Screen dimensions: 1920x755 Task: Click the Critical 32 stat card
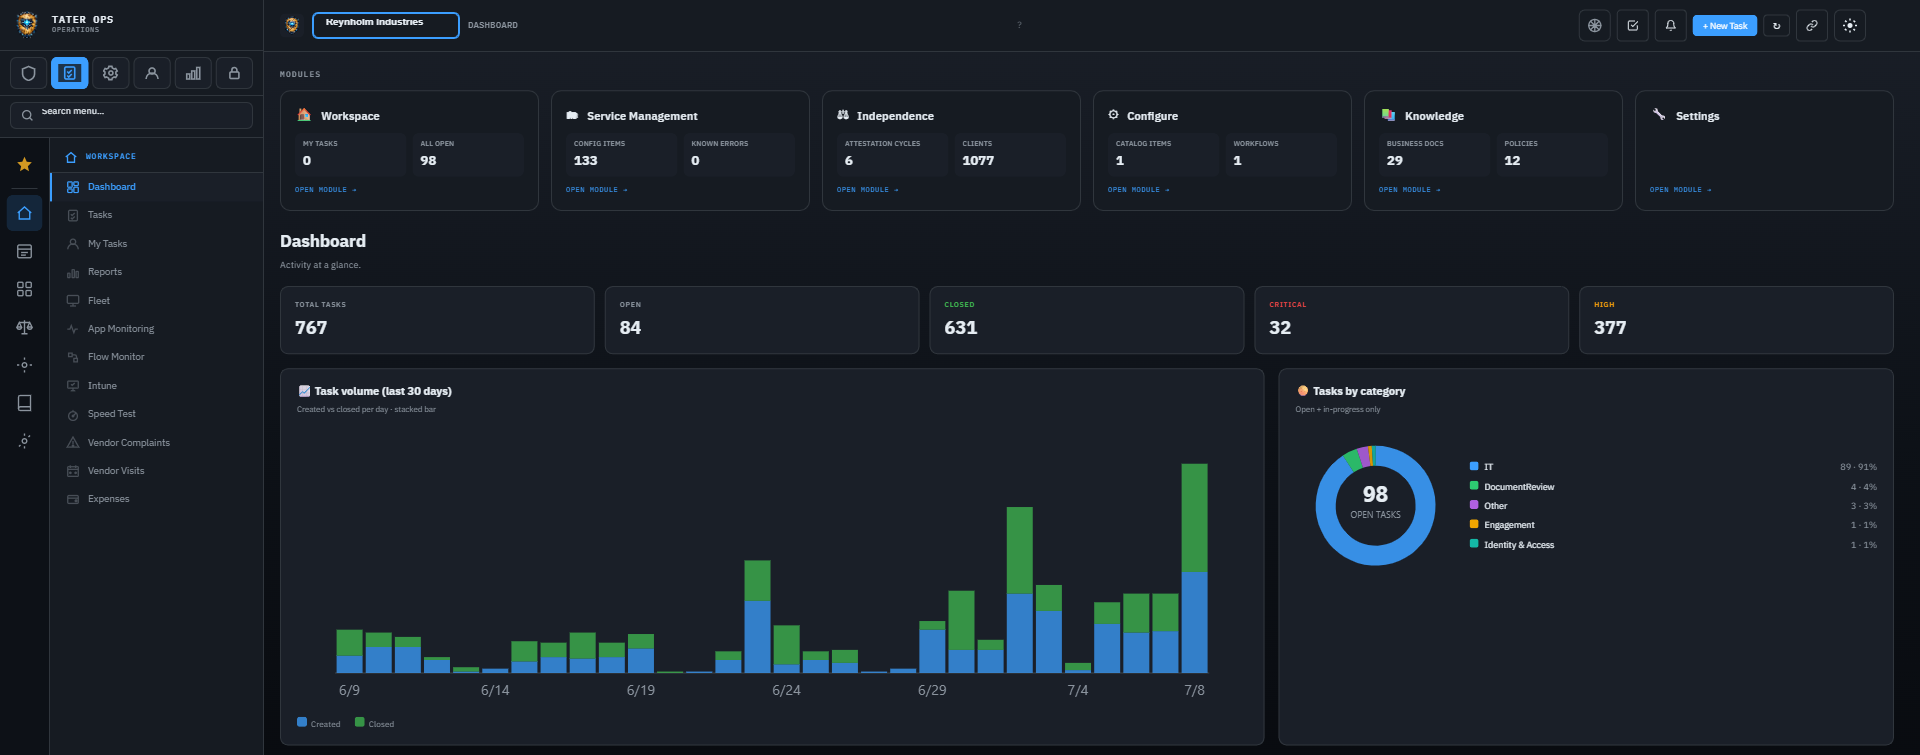(x=1411, y=320)
